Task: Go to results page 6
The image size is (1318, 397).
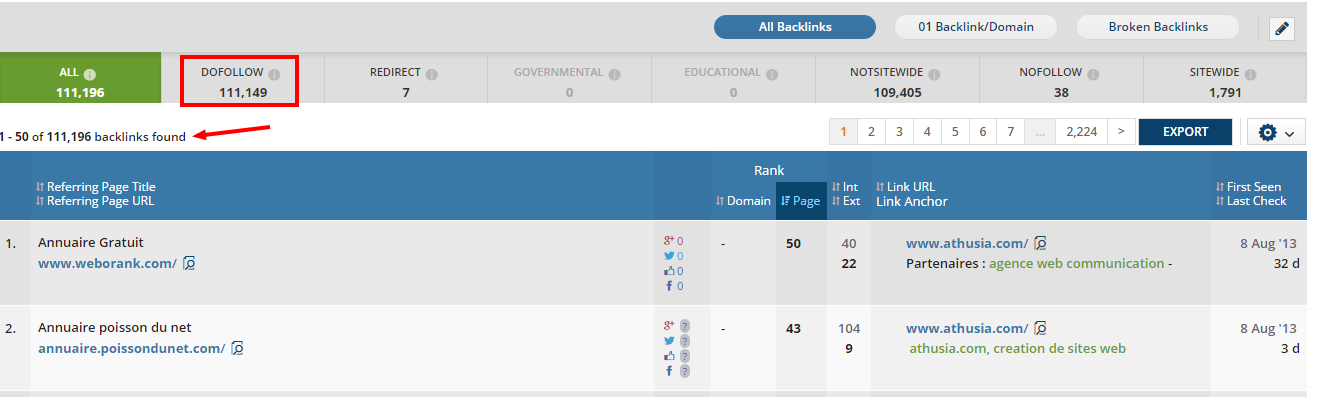Action: click(x=984, y=132)
